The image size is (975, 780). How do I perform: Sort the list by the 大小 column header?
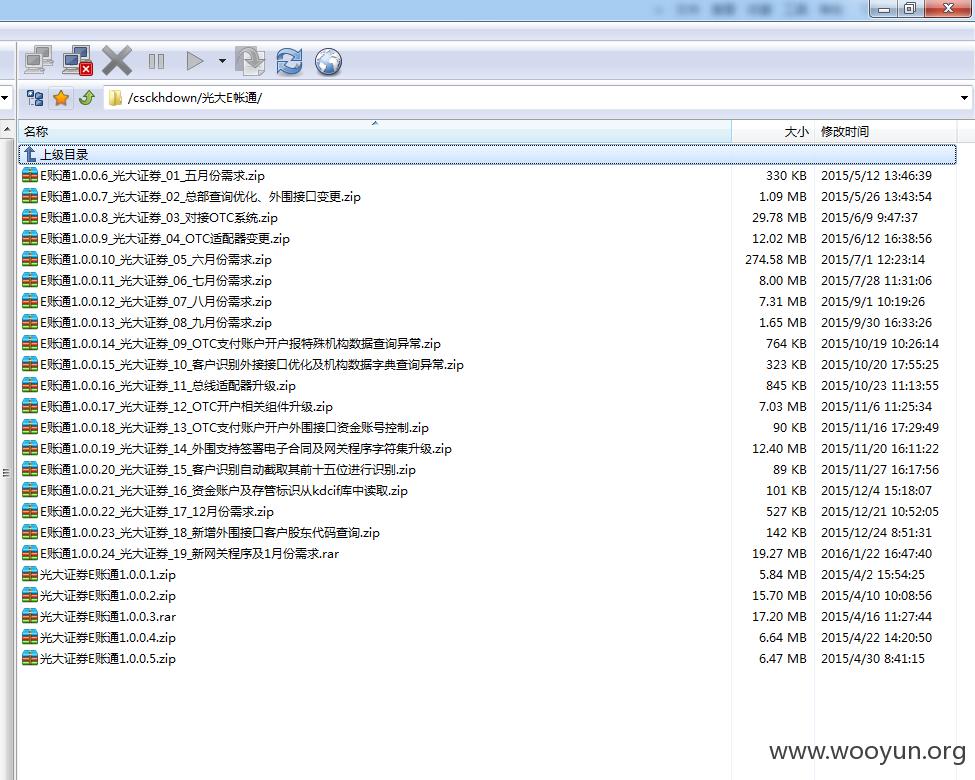click(773, 131)
